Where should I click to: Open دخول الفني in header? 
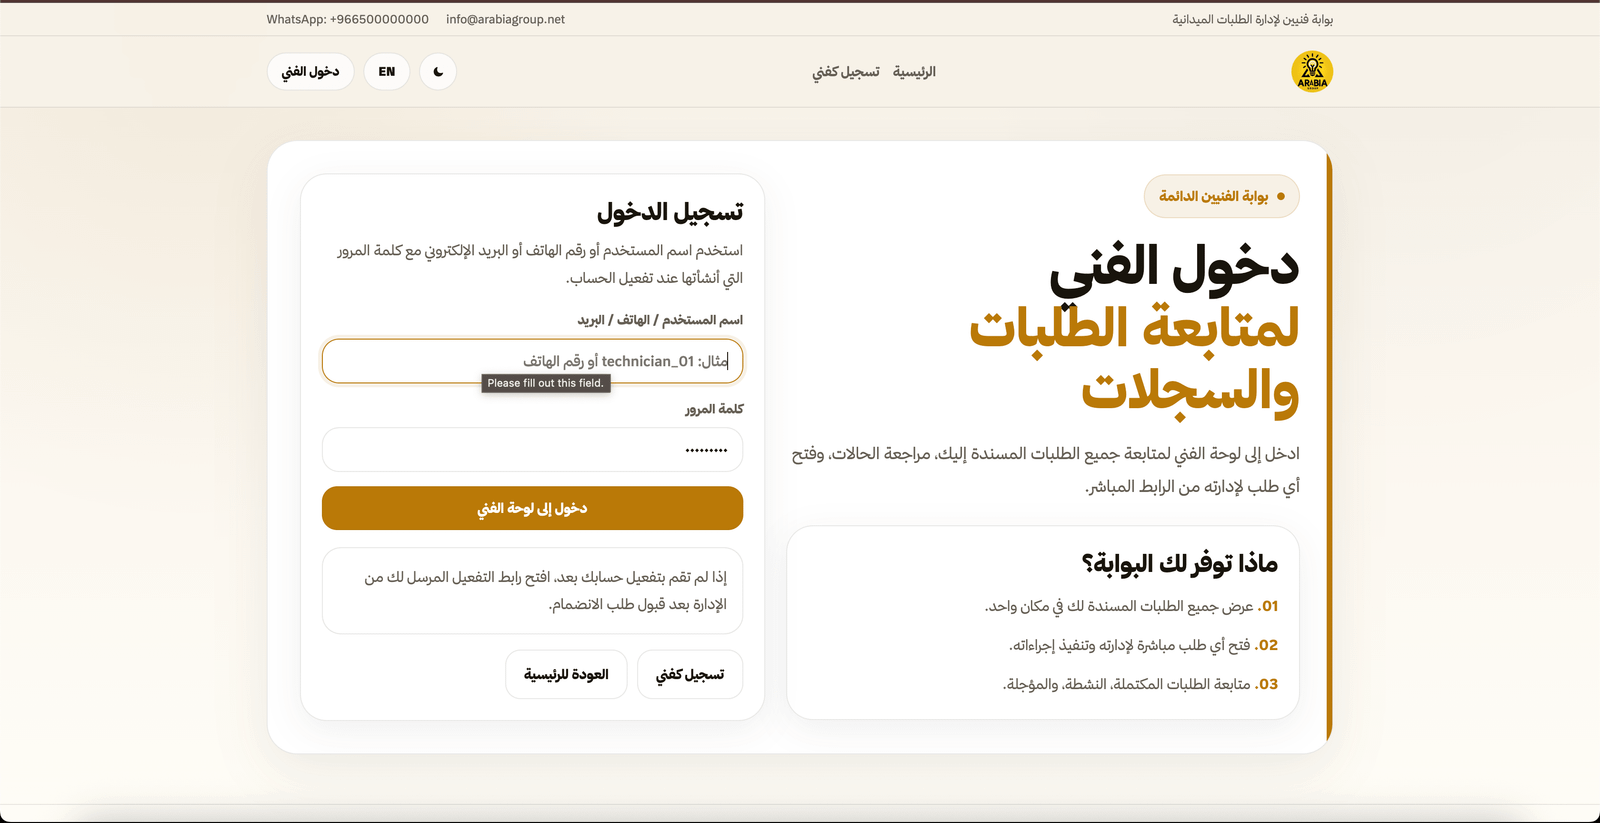pos(310,72)
